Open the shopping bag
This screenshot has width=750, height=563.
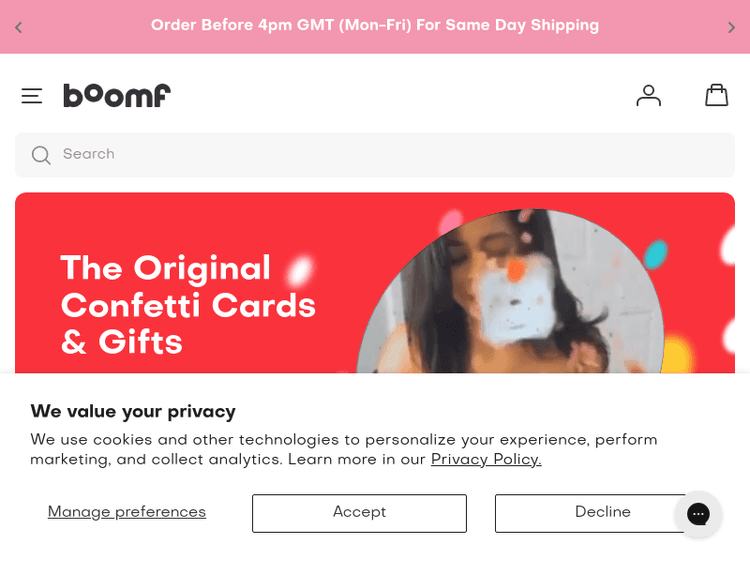pos(716,95)
